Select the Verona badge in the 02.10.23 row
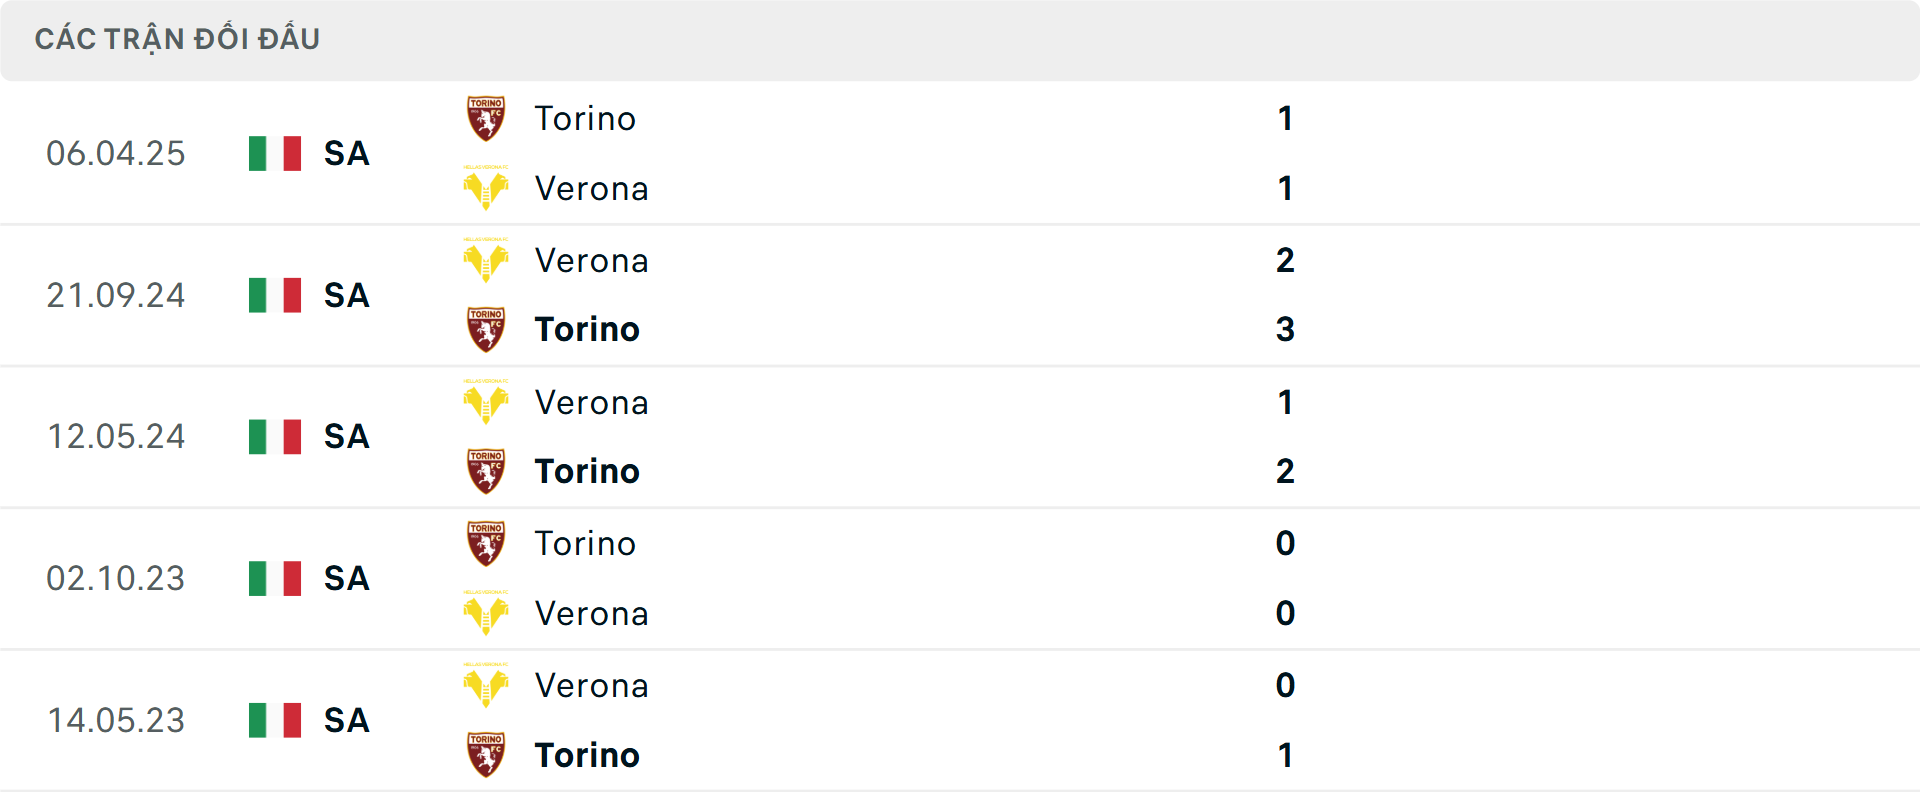This screenshot has width=1920, height=792. click(x=486, y=614)
